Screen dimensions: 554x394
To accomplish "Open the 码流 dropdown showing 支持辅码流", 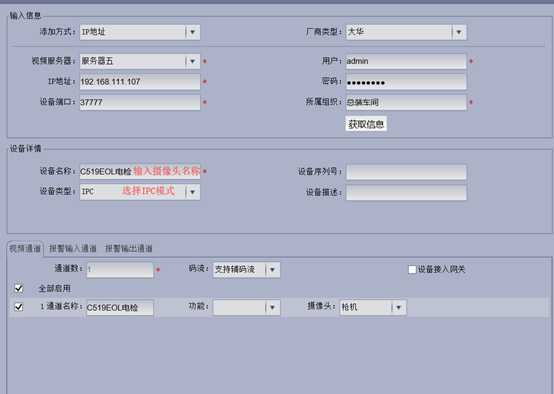I will click(x=246, y=270).
